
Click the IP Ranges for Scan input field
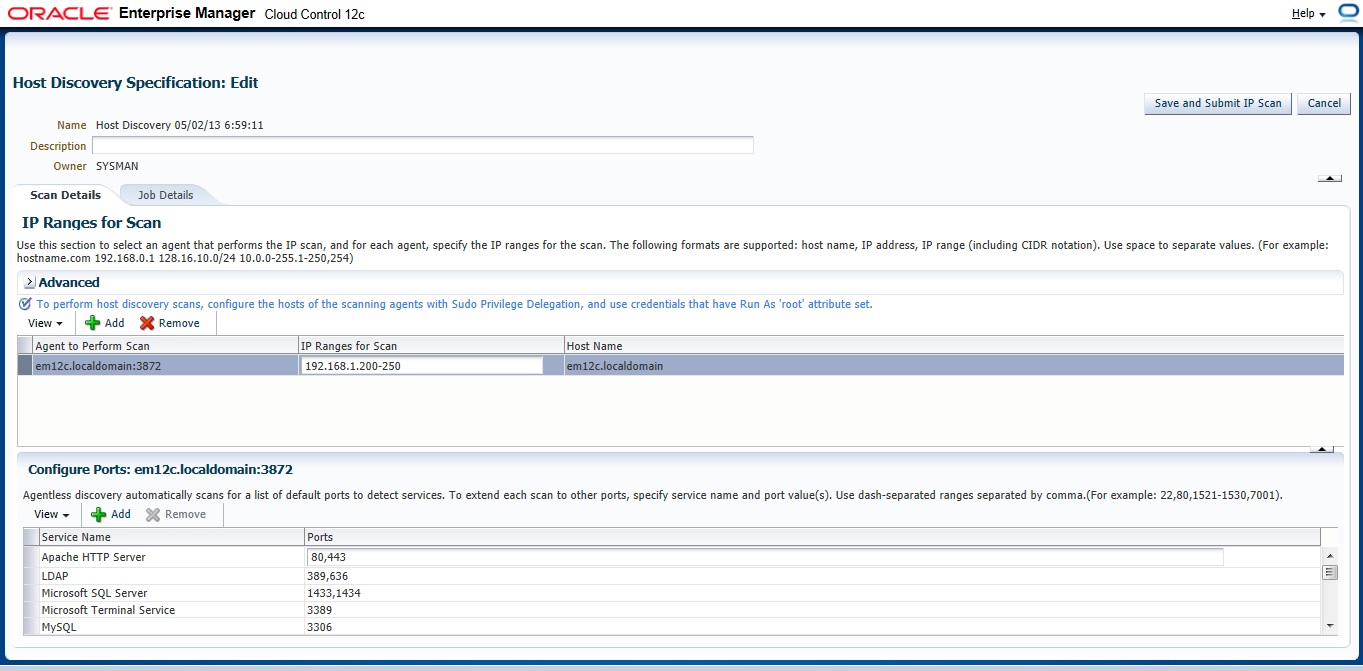(x=422, y=366)
